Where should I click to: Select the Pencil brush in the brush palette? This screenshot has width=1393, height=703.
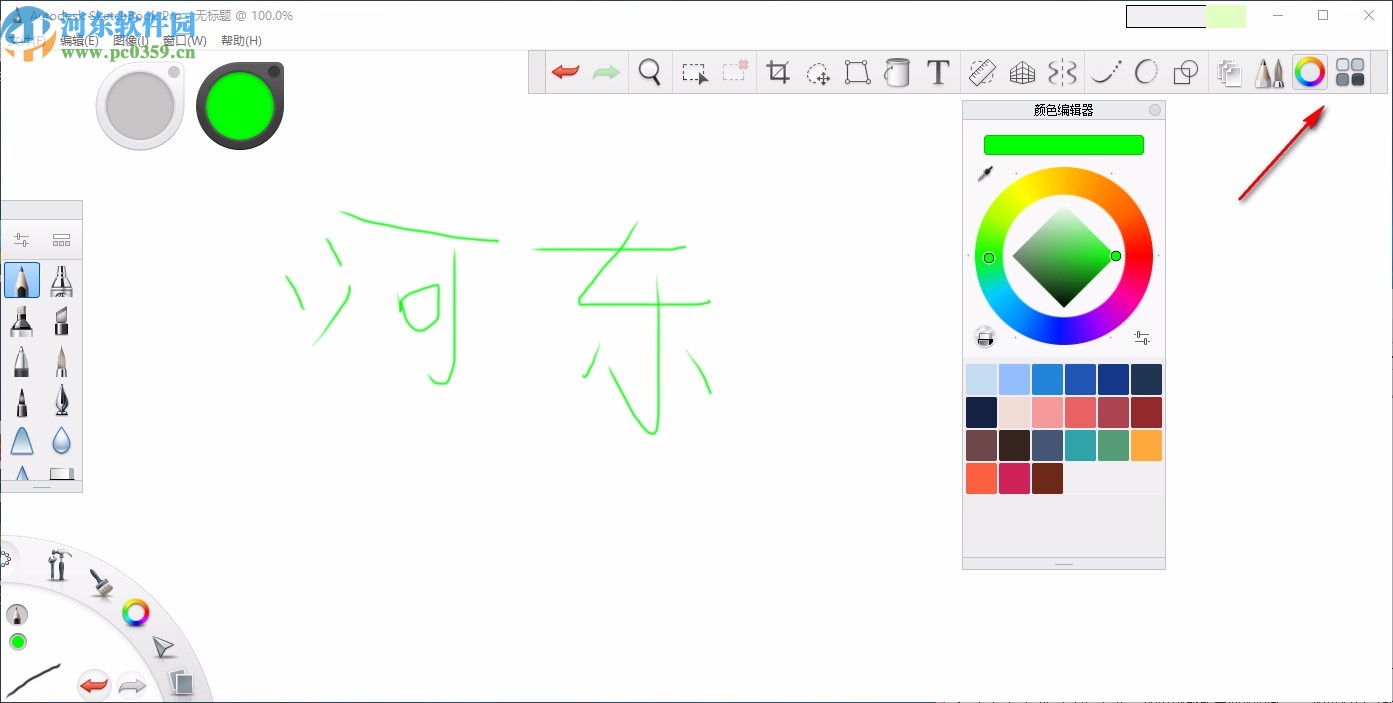(22, 280)
